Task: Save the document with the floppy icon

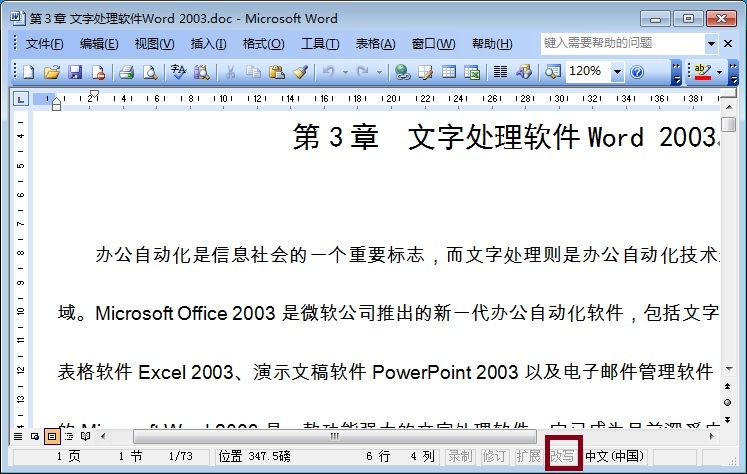Action: [x=75, y=72]
